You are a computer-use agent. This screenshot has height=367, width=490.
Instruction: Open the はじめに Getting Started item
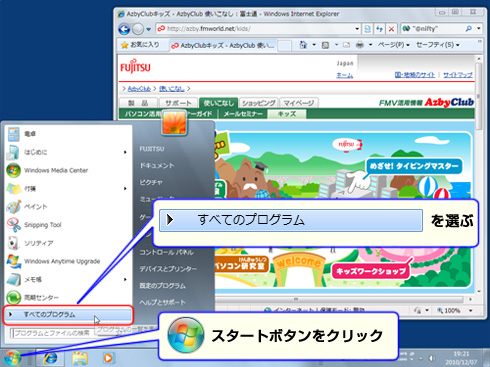67,152
